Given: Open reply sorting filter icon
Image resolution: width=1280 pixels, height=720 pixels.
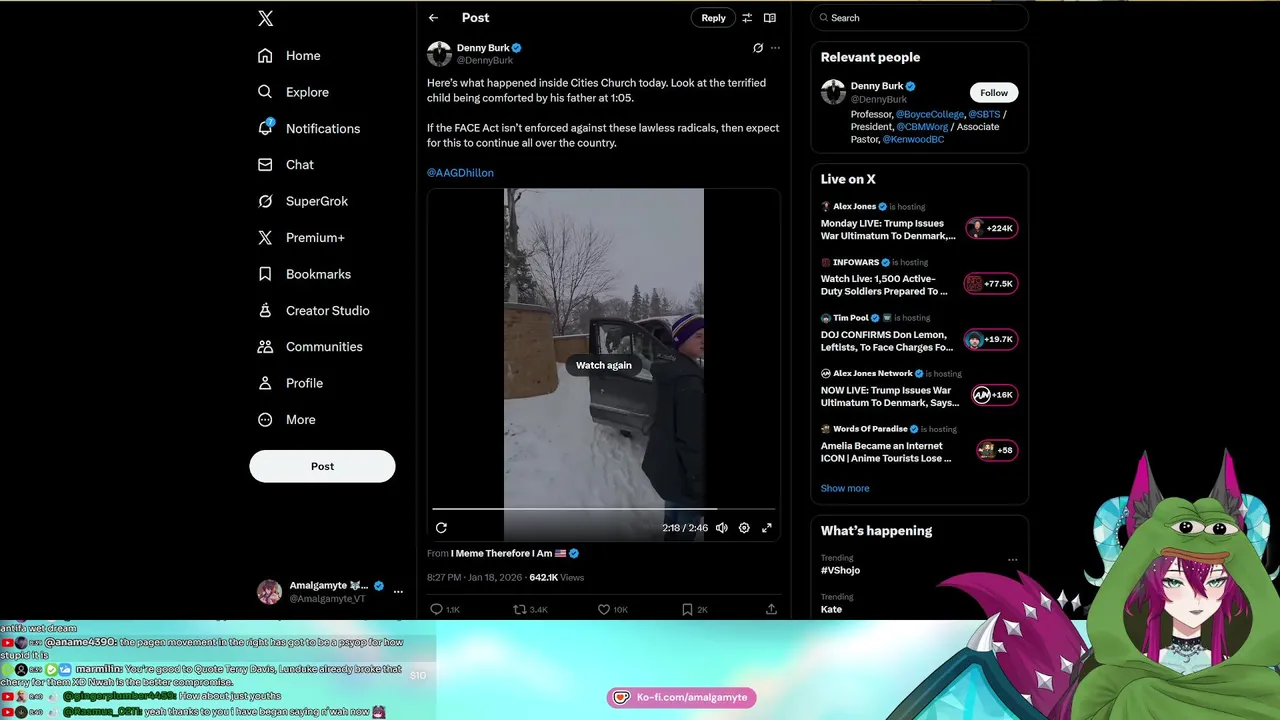Looking at the screenshot, I should (746, 18).
